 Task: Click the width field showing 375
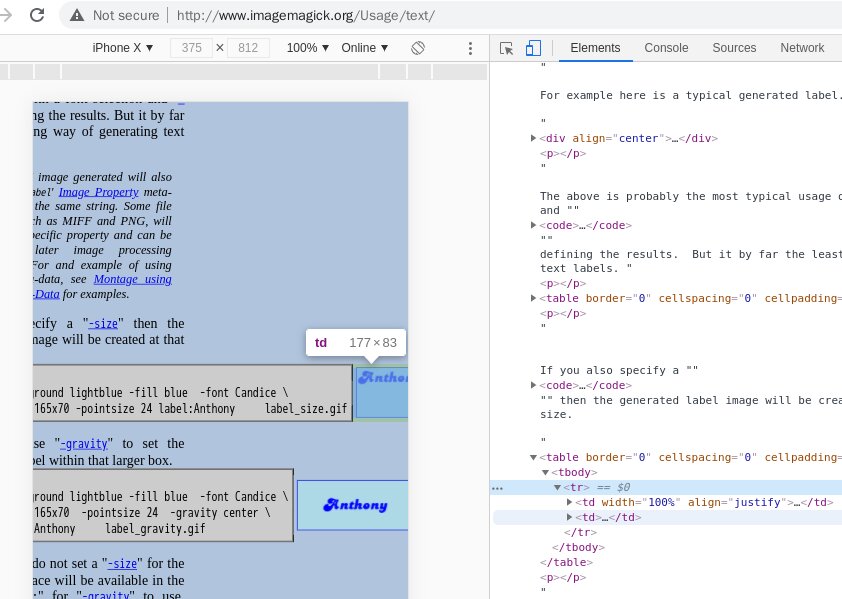point(191,48)
